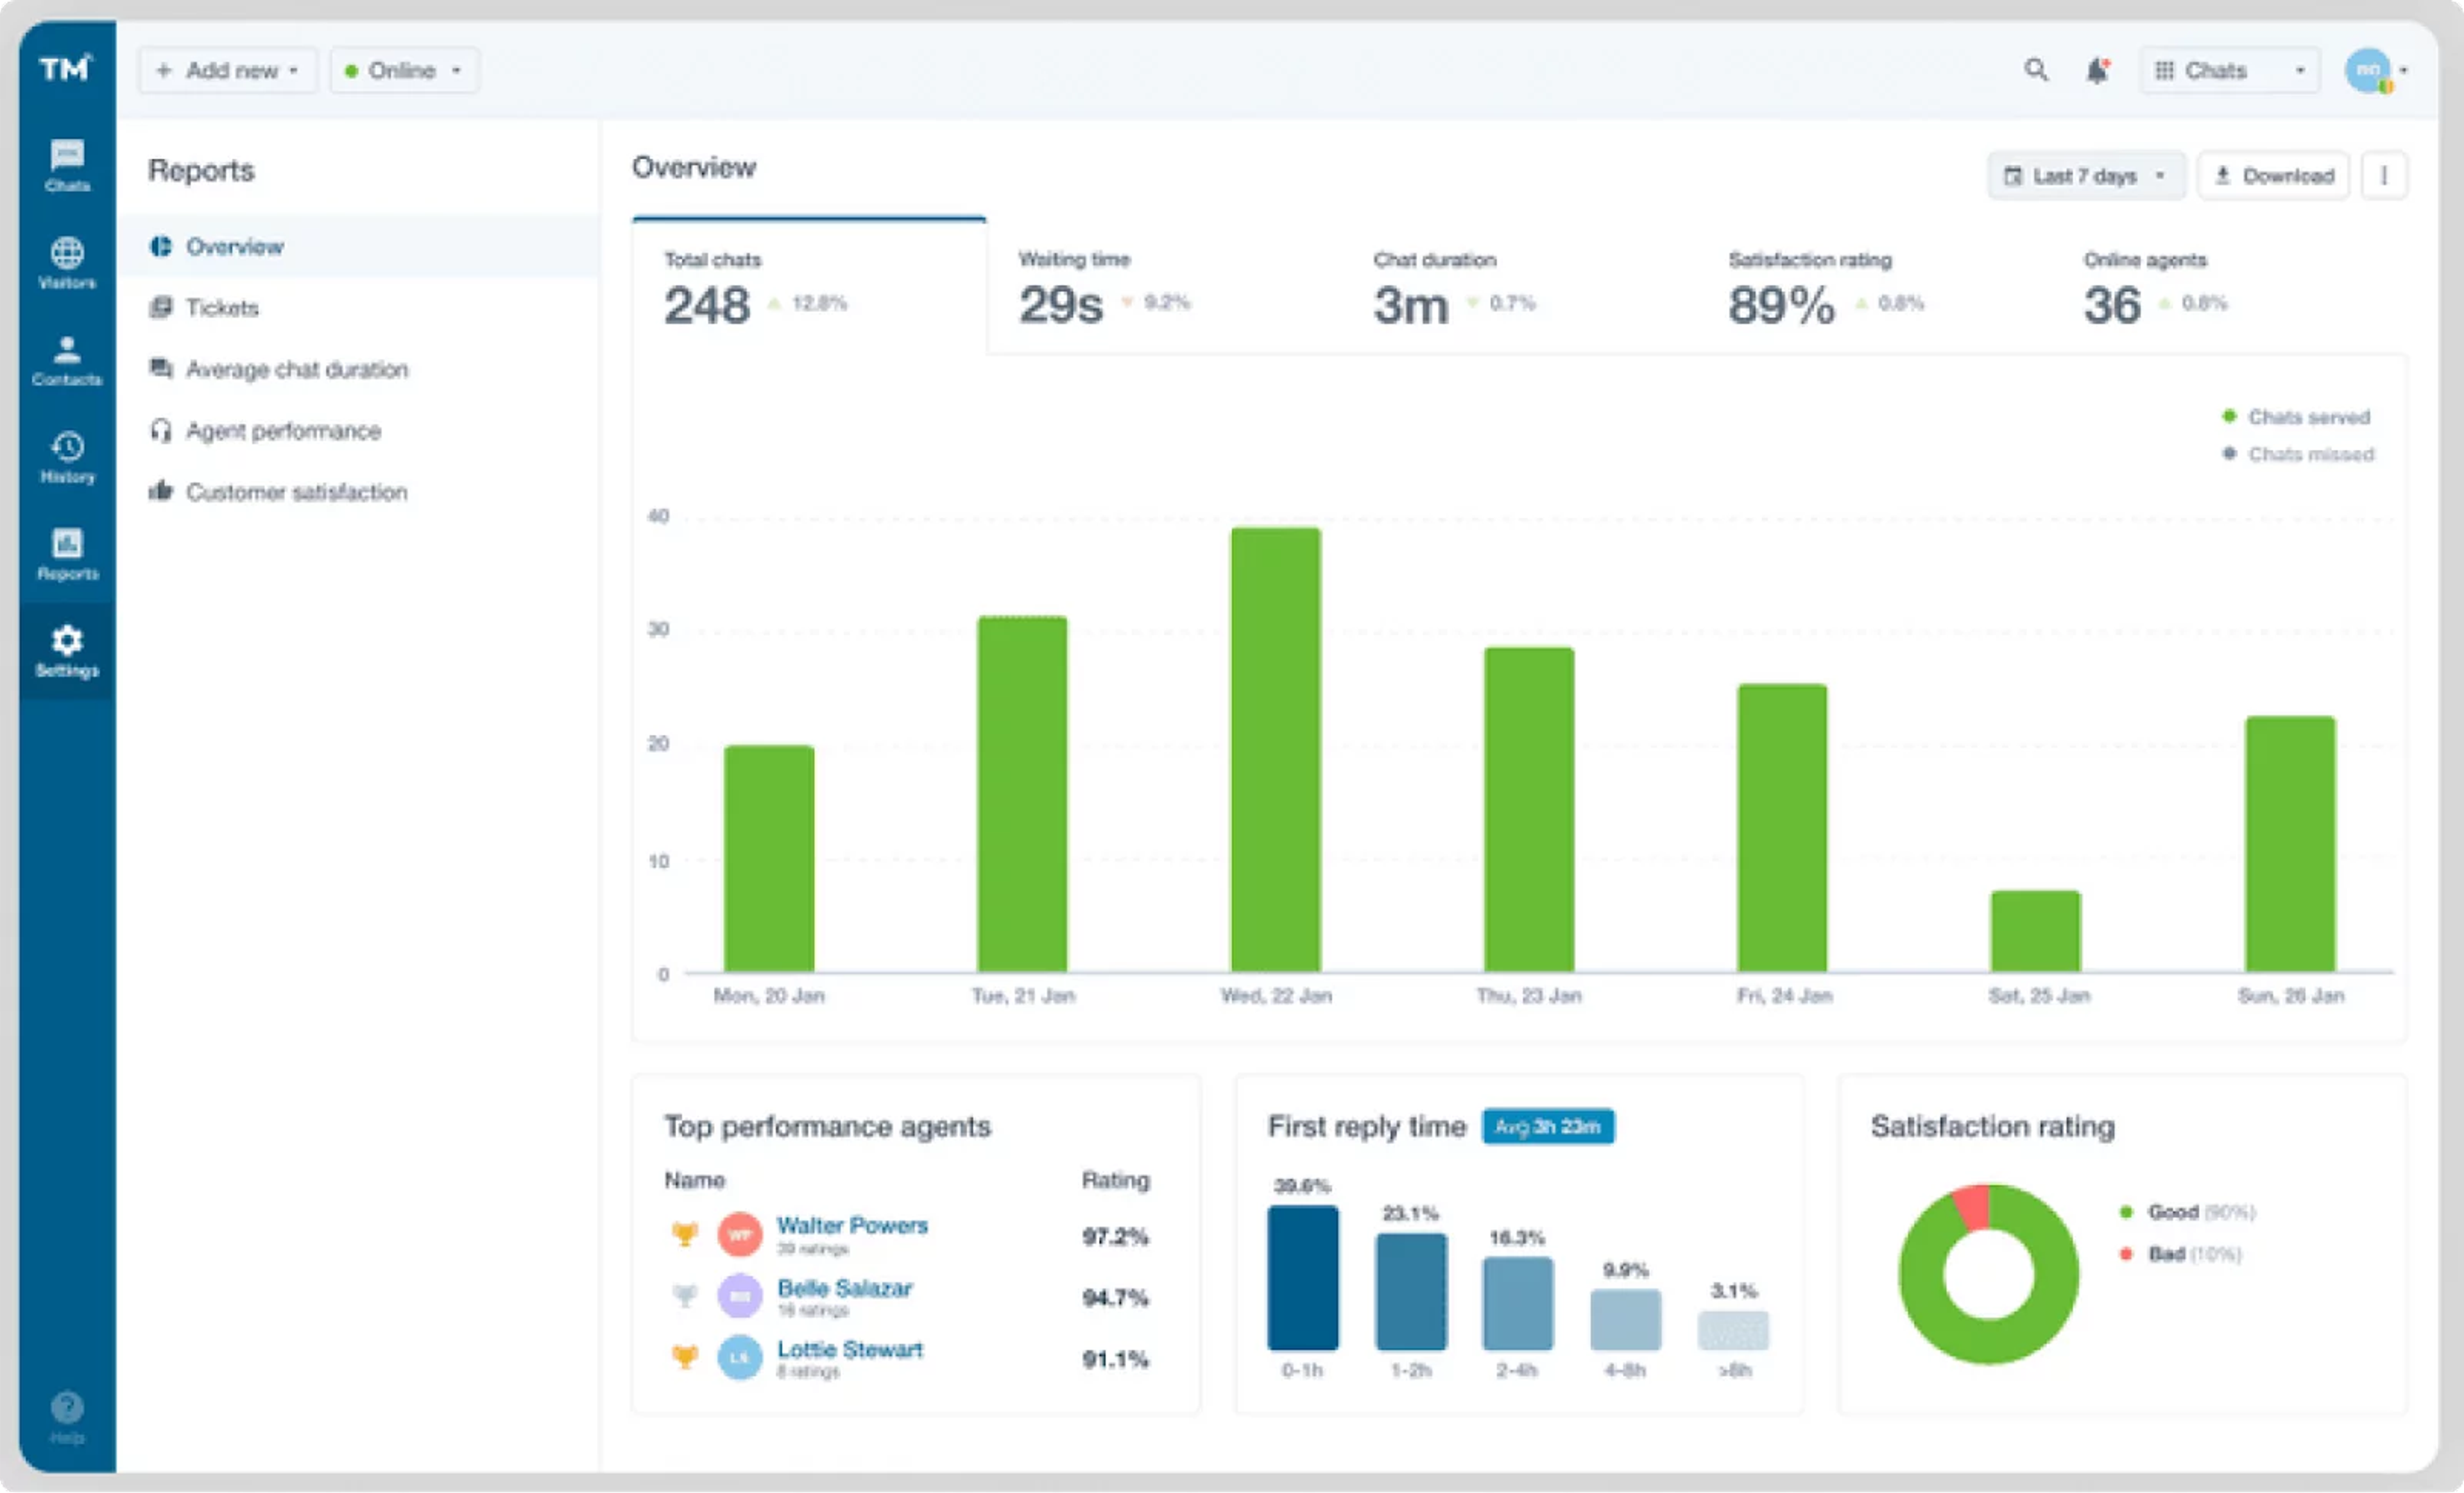Click the Download button

pos(2273,176)
